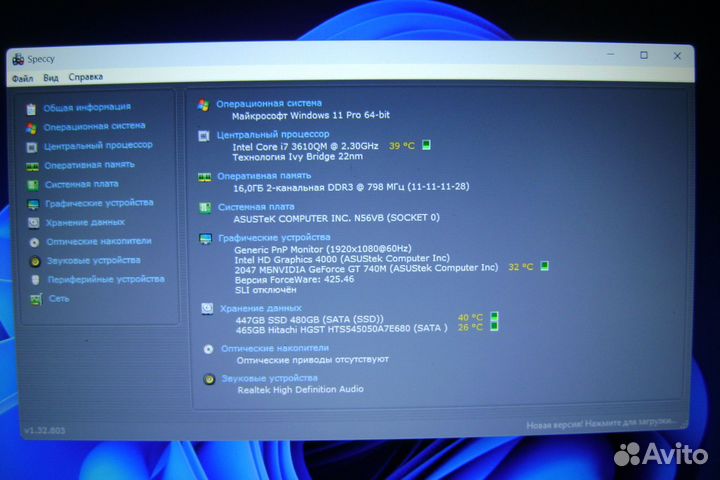Open Оперативная память via its sidebar icon

coord(33,165)
